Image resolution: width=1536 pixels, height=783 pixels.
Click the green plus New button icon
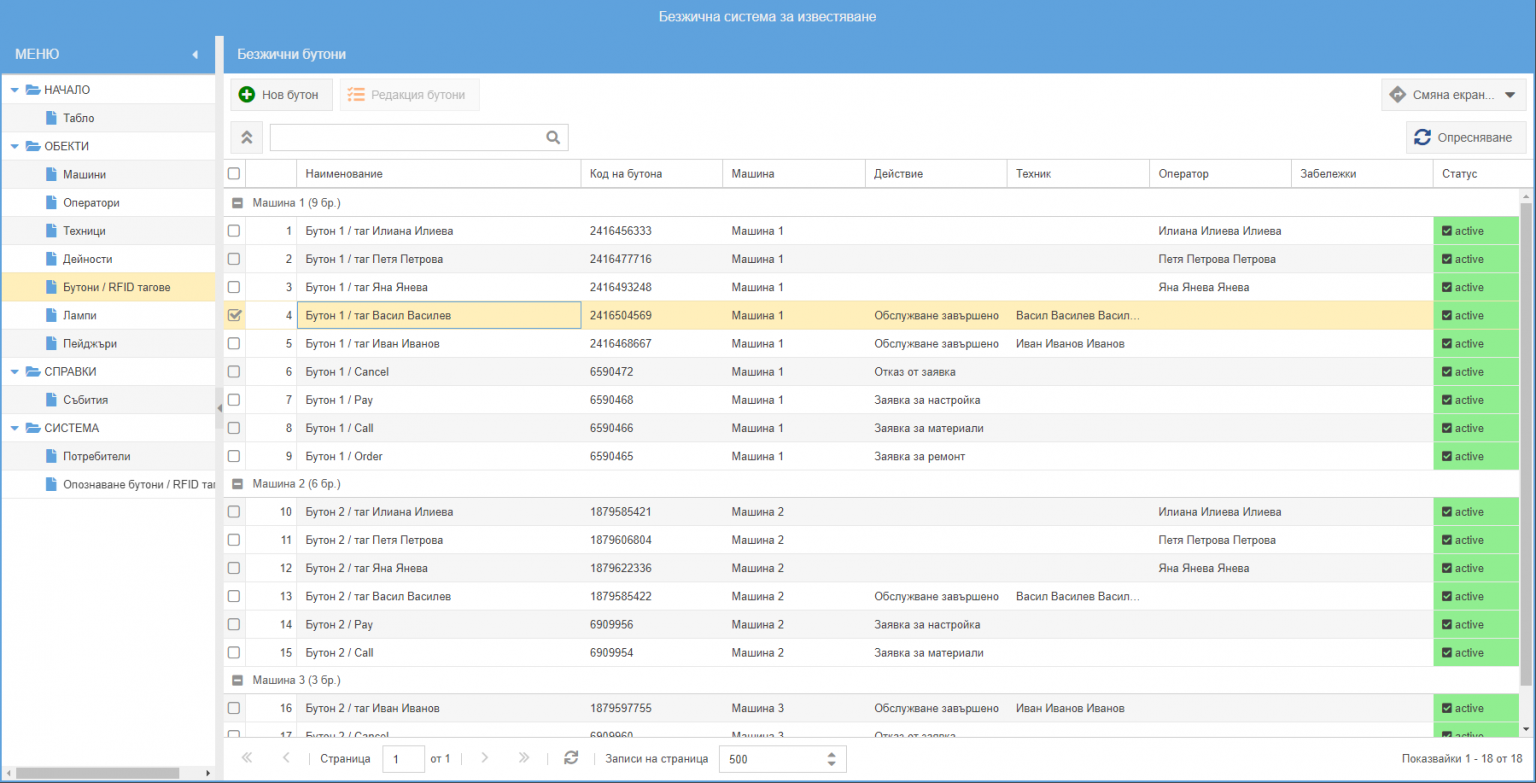(x=247, y=95)
